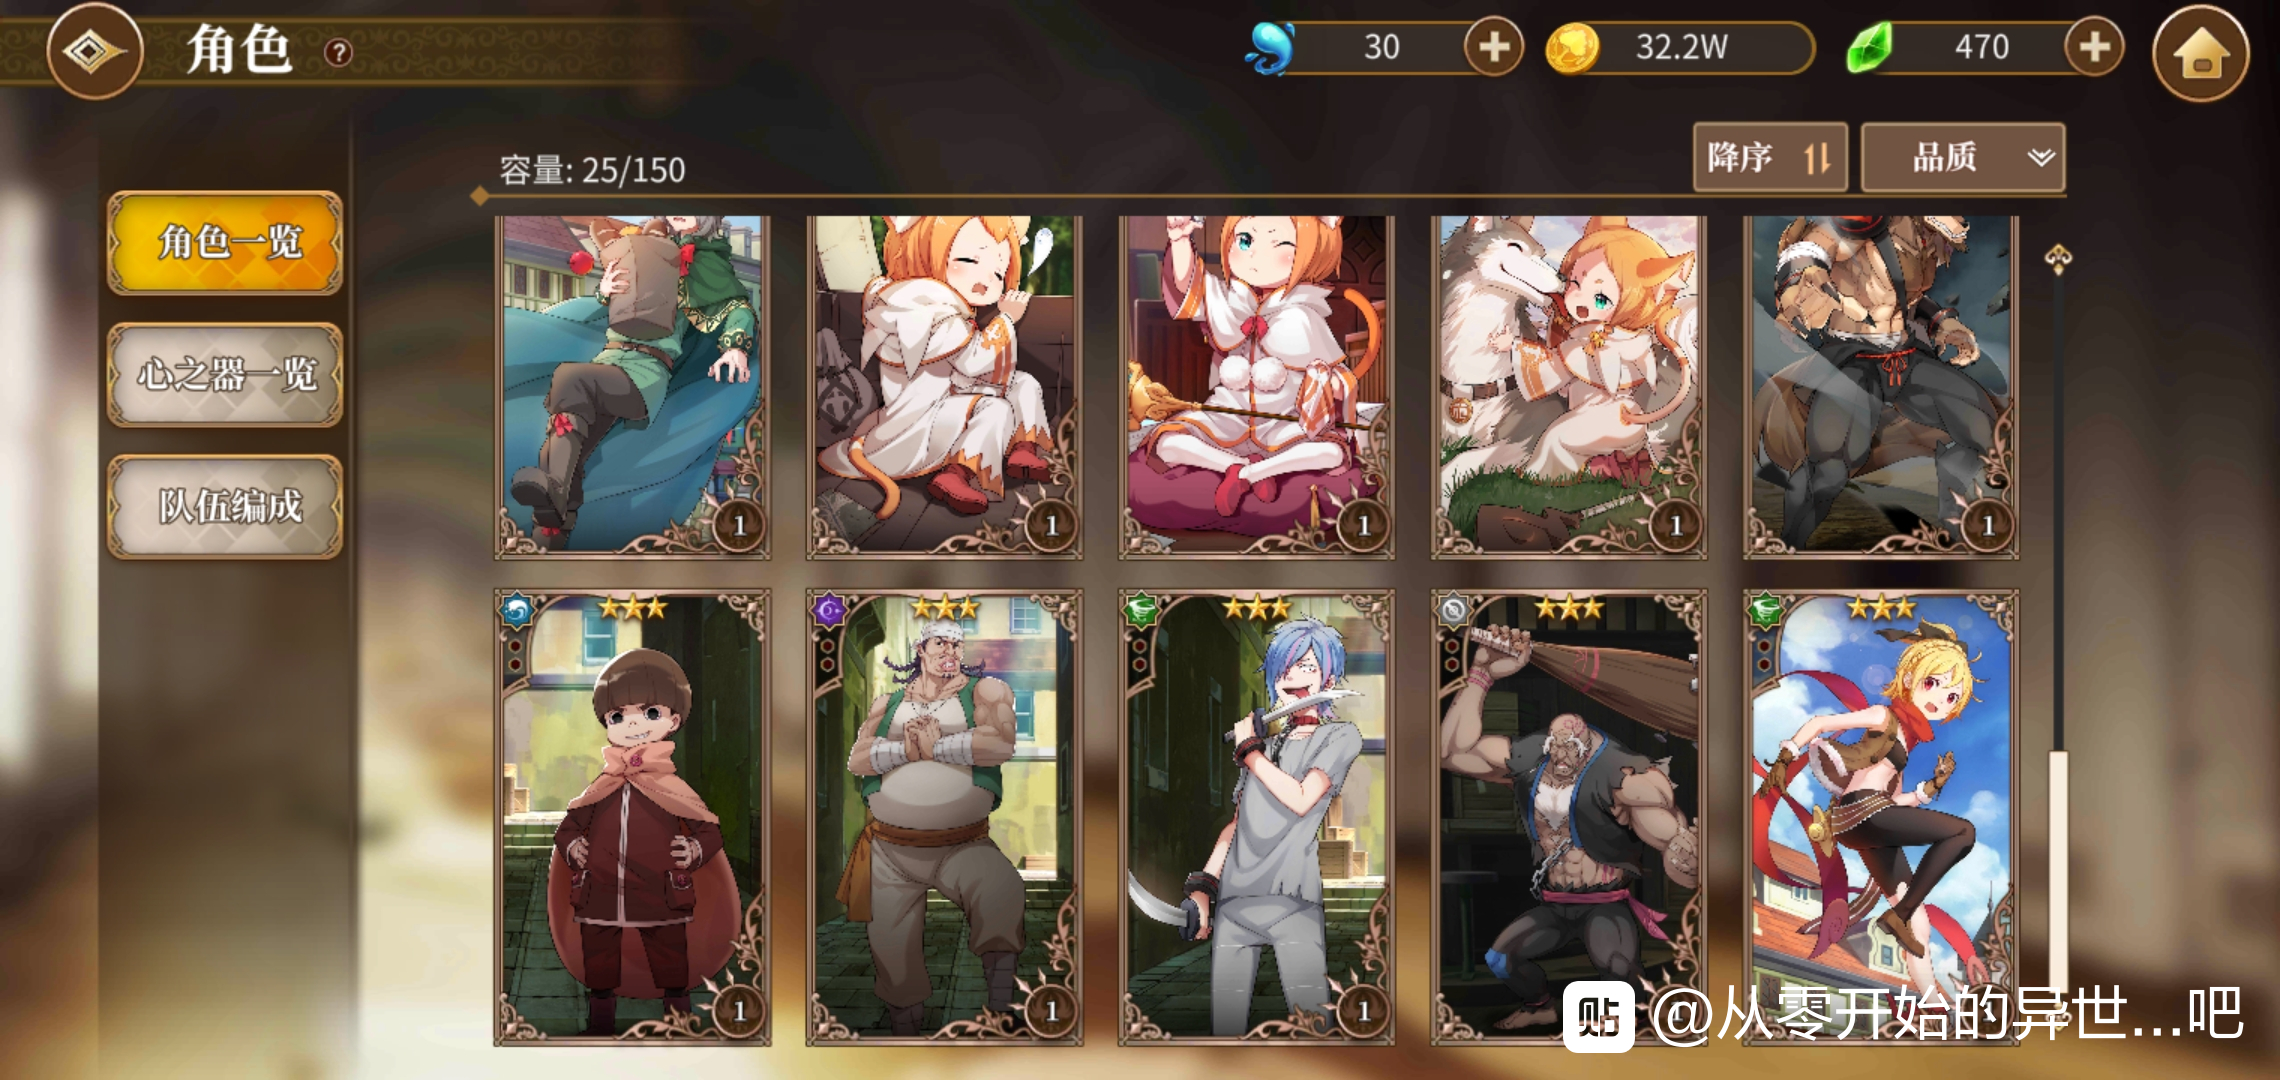The width and height of the screenshot is (2280, 1080).
Task: Tap the gold coin currency icon
Action: 1573,48
